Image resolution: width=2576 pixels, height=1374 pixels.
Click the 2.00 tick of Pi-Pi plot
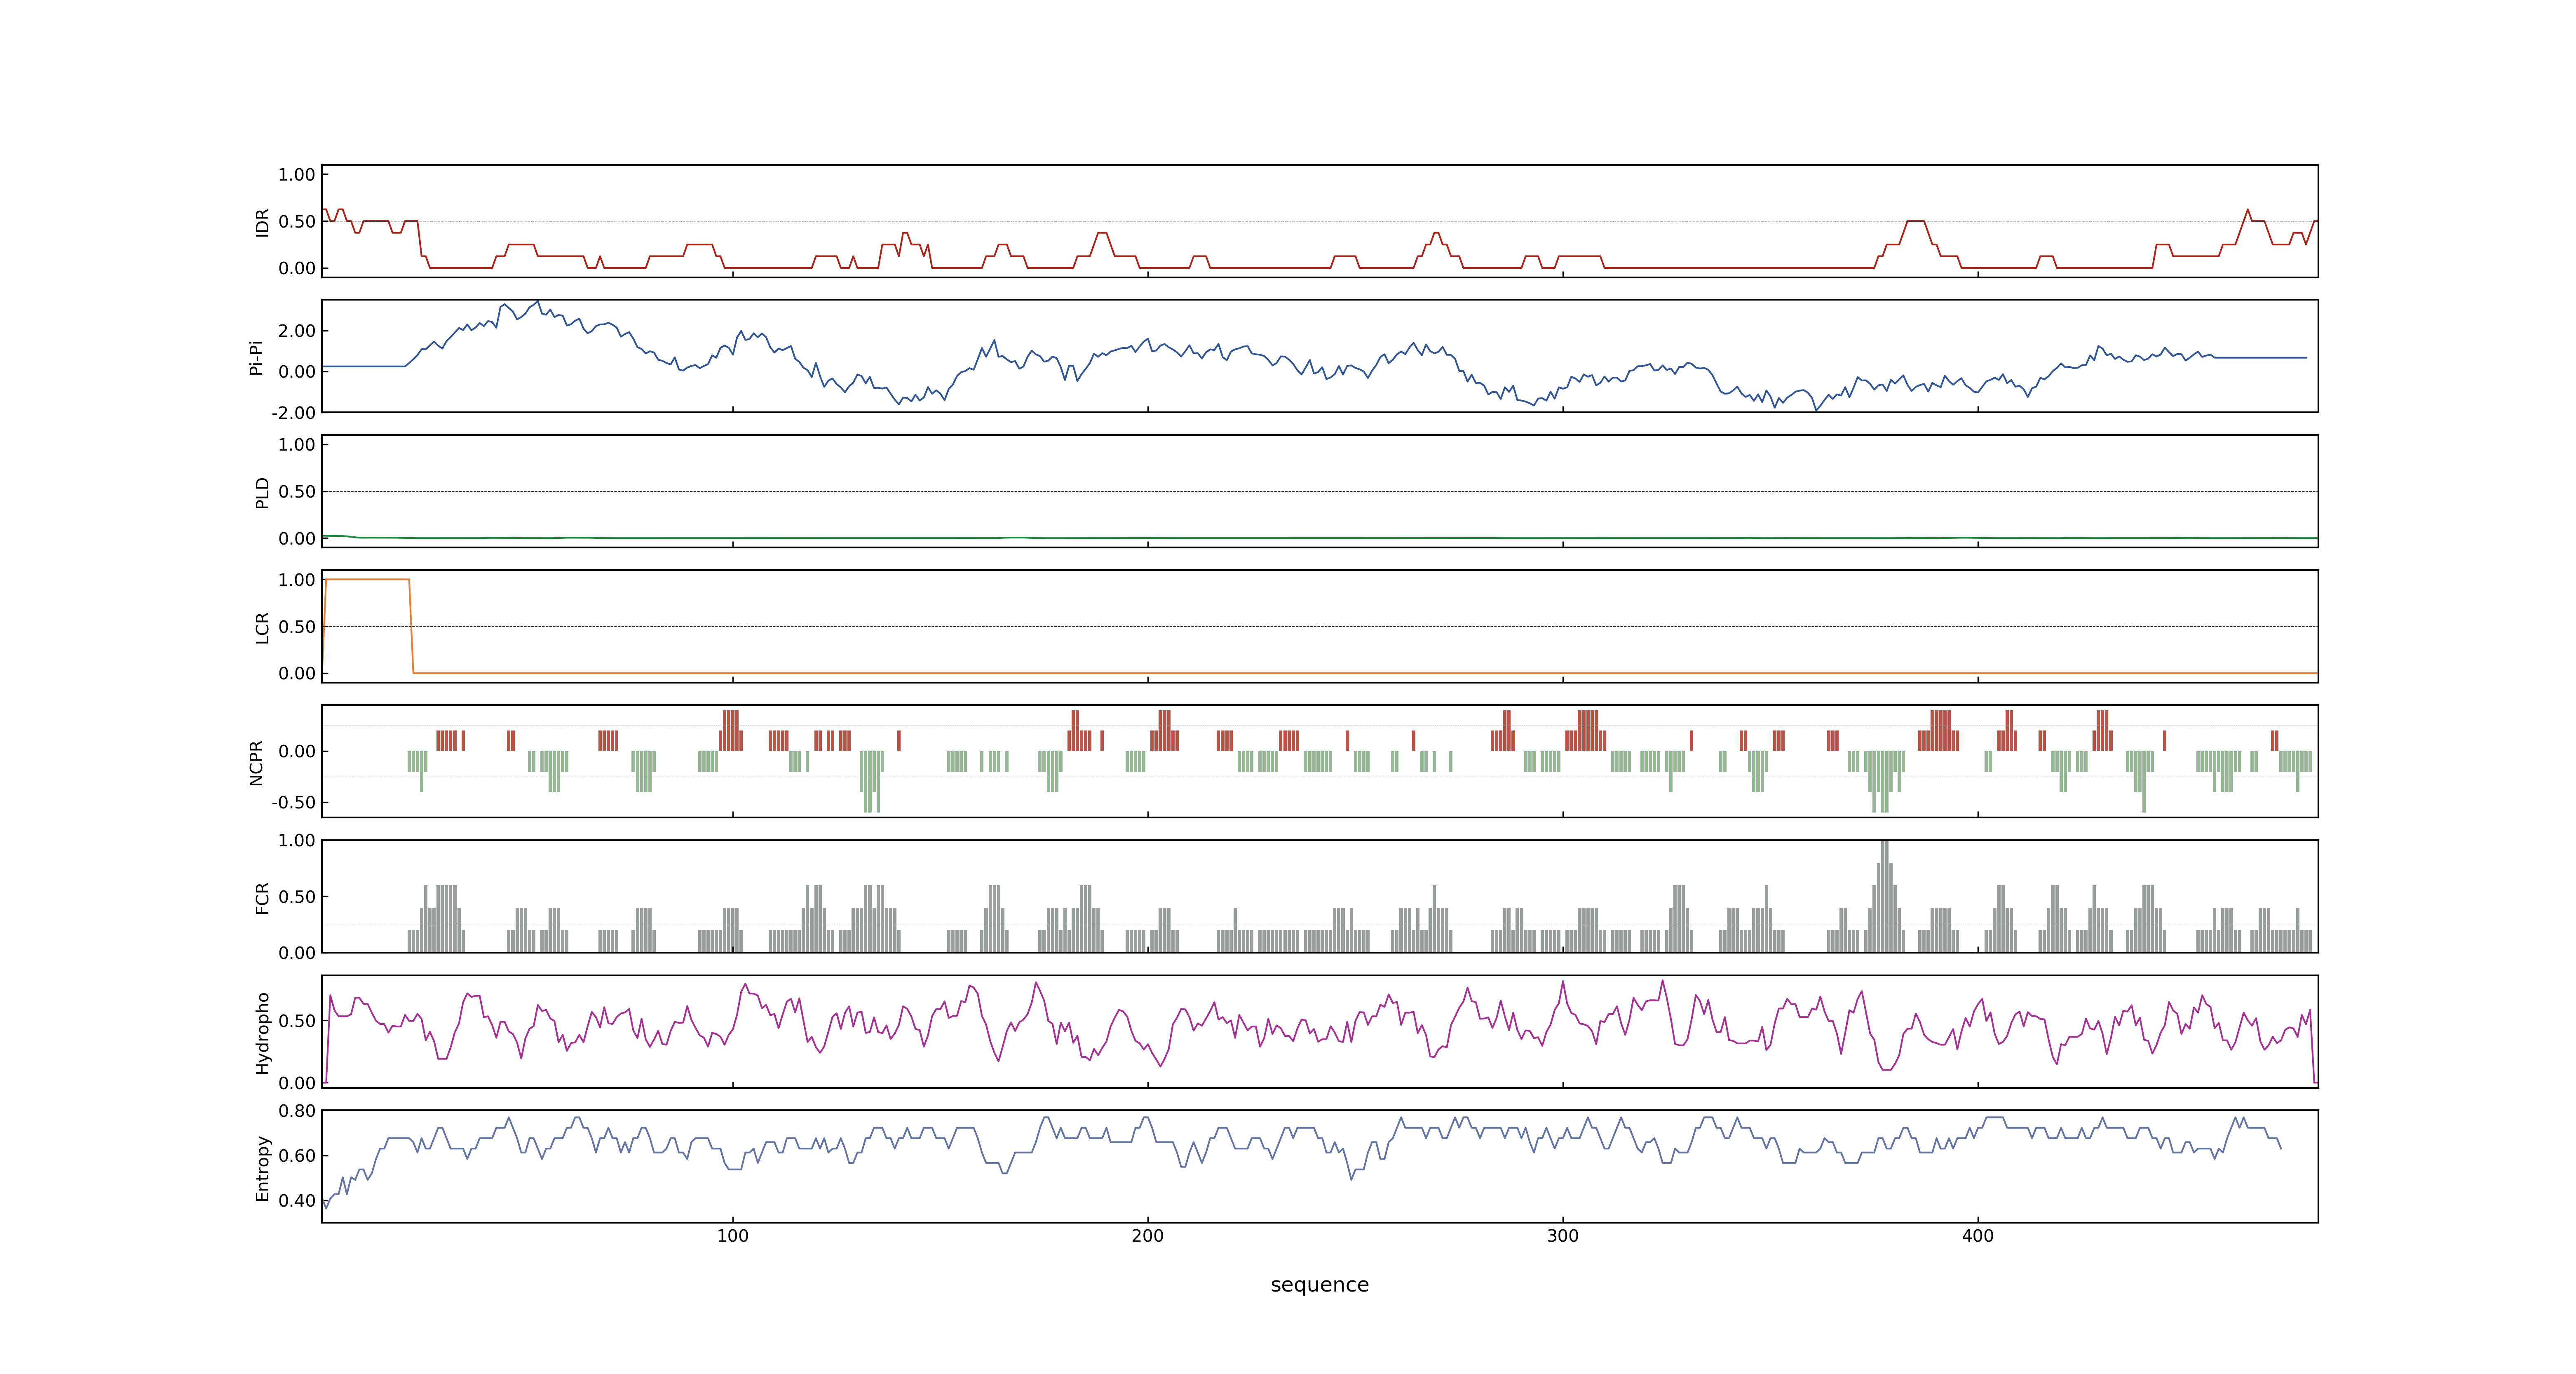pyautogui.click(x=297, y=330)
